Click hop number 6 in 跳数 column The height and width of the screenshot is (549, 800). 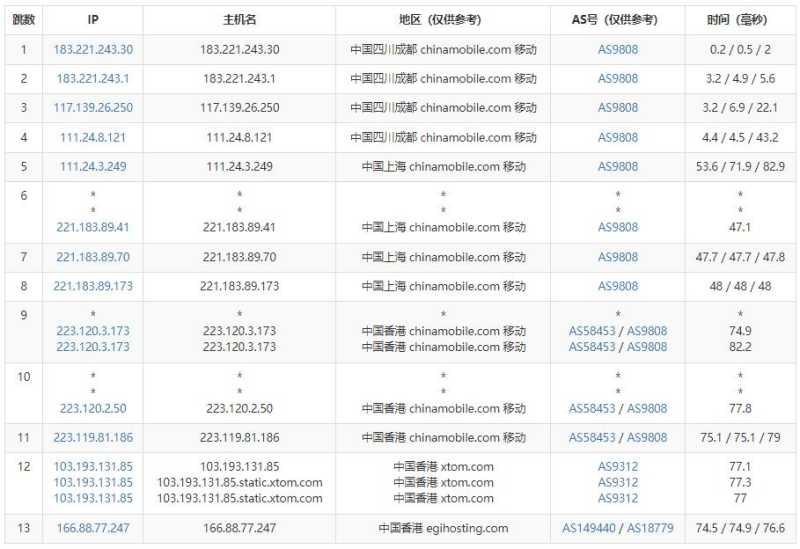click(x=23, y=195)
